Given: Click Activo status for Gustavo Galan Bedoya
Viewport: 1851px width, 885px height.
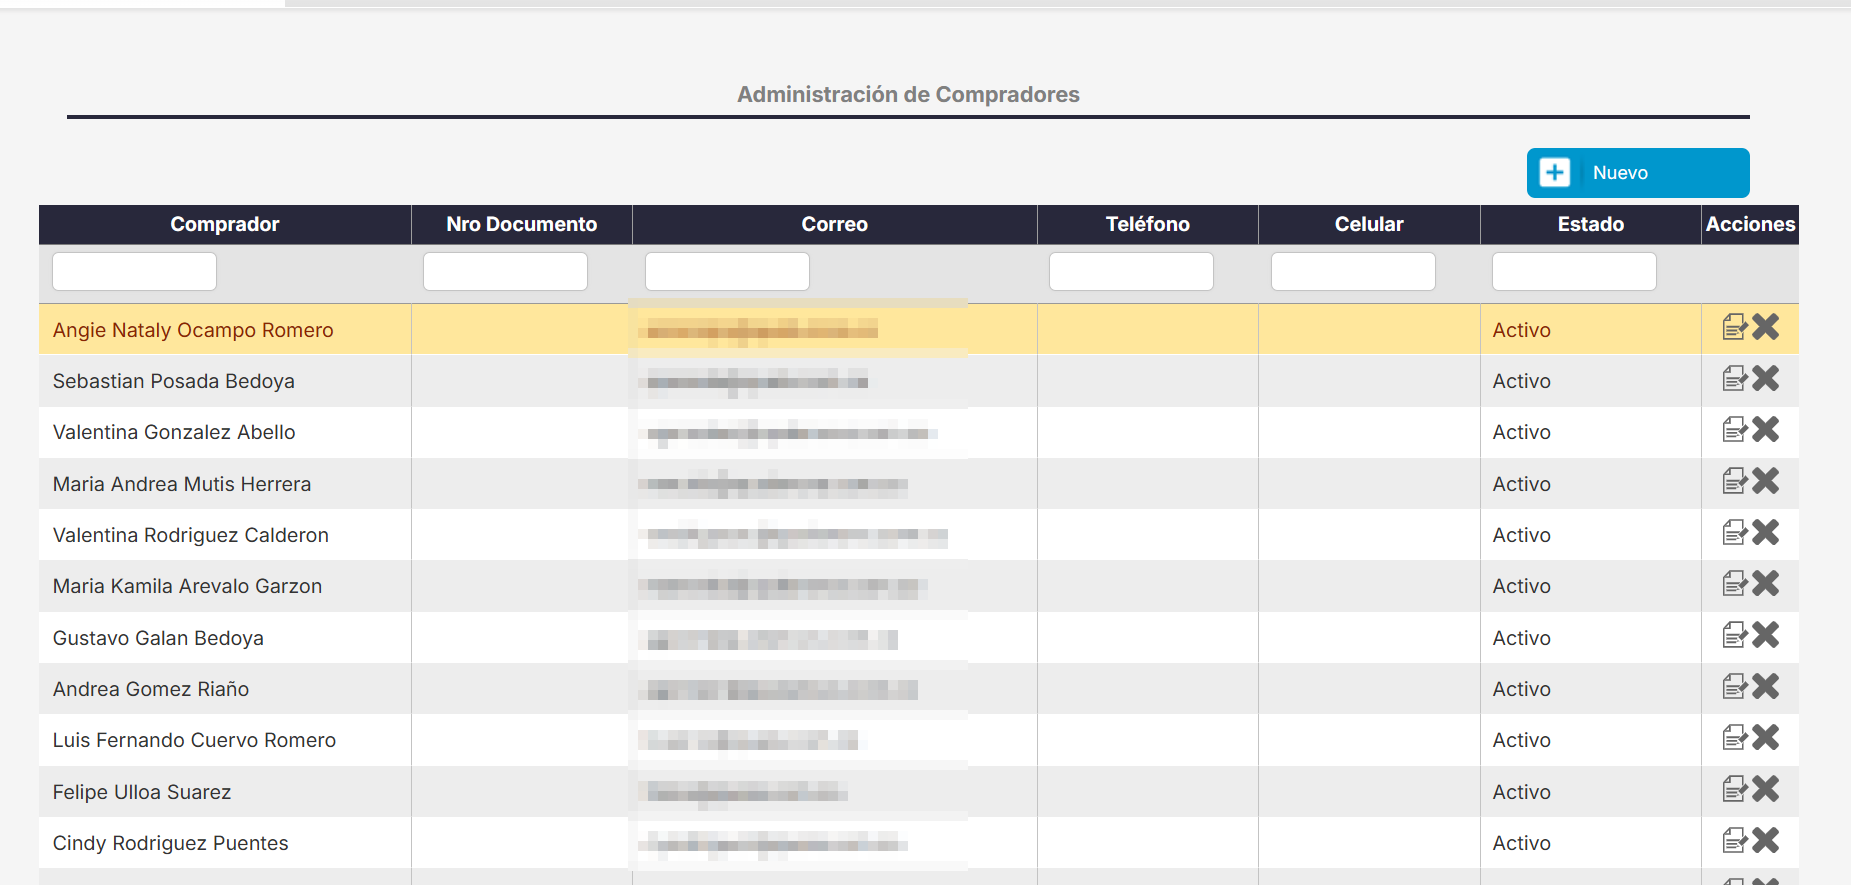Looking at the screenshot, I should (1522, 638).
